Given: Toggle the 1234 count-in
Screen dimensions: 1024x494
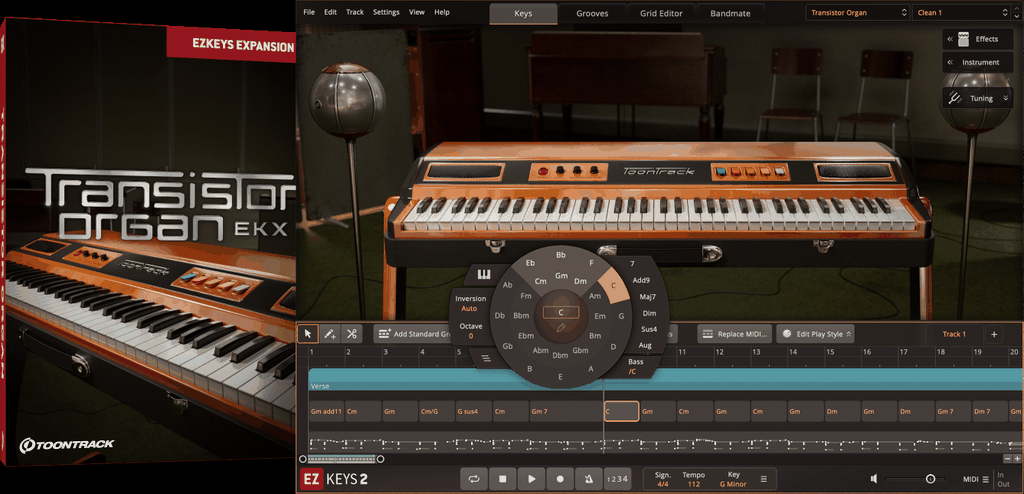Looking at the screenshot, I should click(x=618, y=479).
